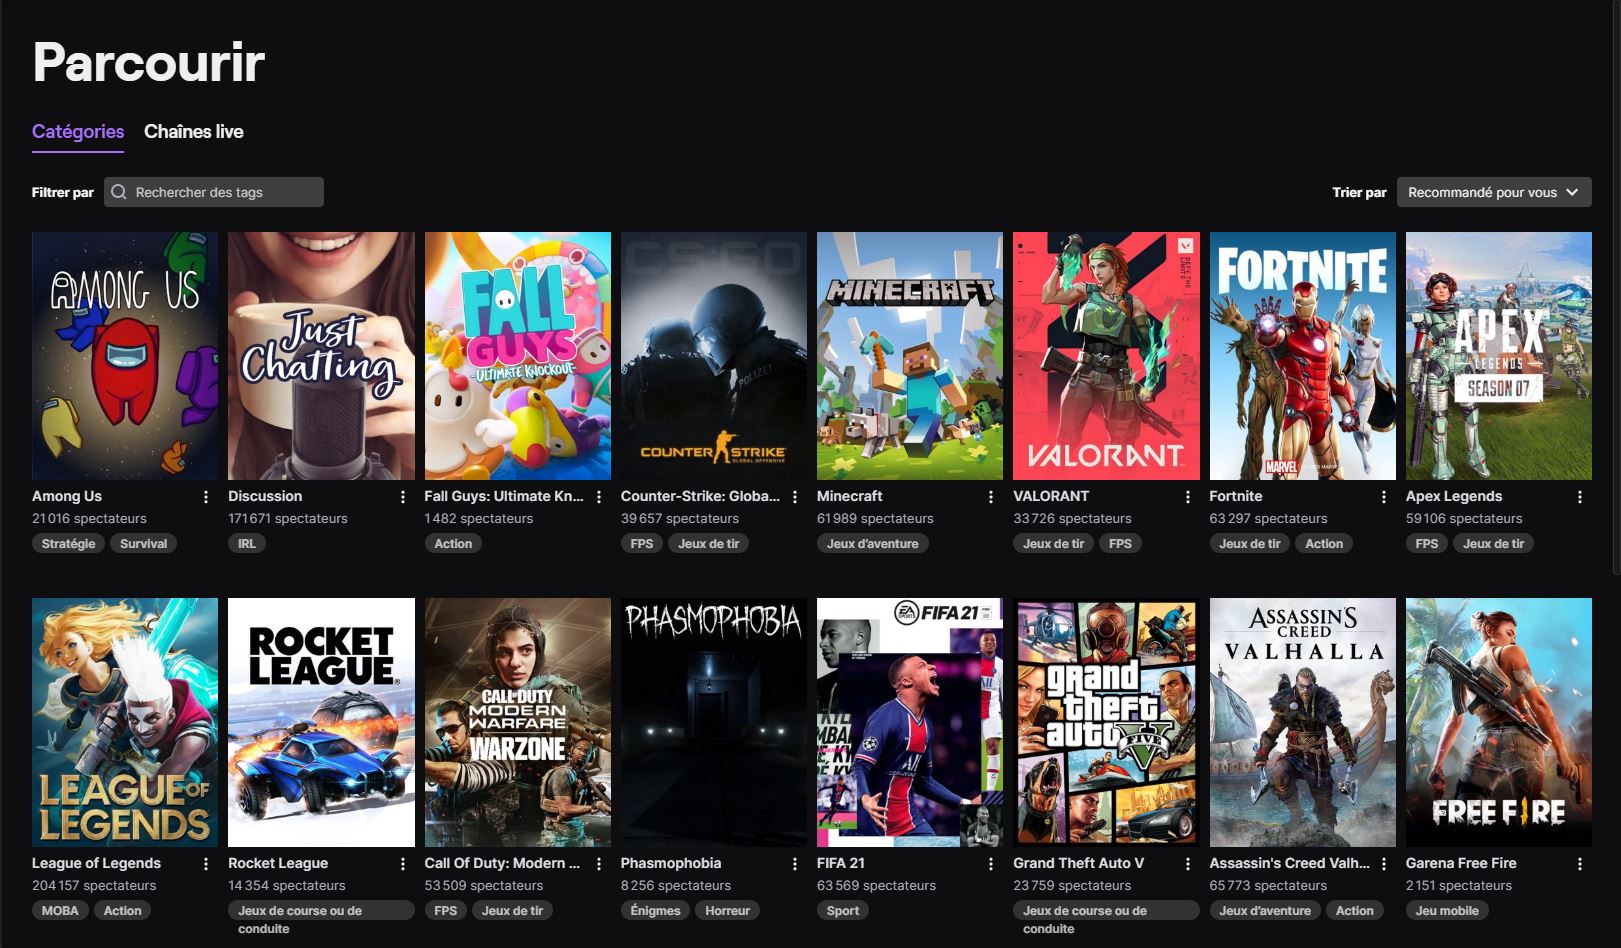The image size is (1621, 948).
Task: Open the three-dot menu for League of Legends
Action: pyautogui.click(x=206, y=864)
